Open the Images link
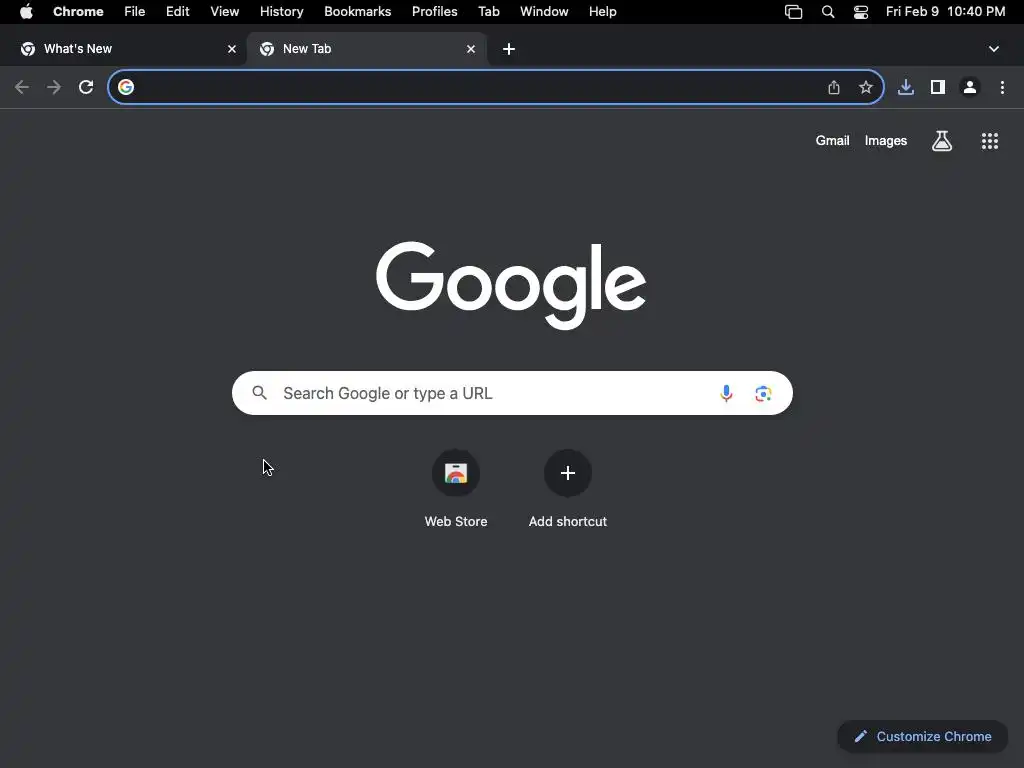This screenshot has width=1024, height=768. 886,140
